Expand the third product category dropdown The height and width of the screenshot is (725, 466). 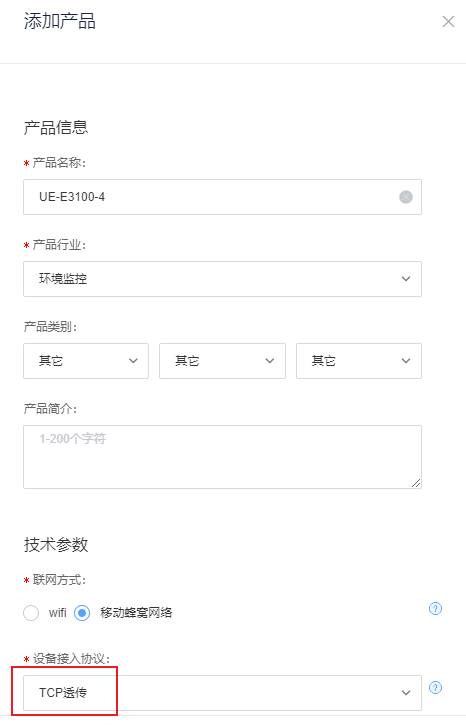coord(359,361)
